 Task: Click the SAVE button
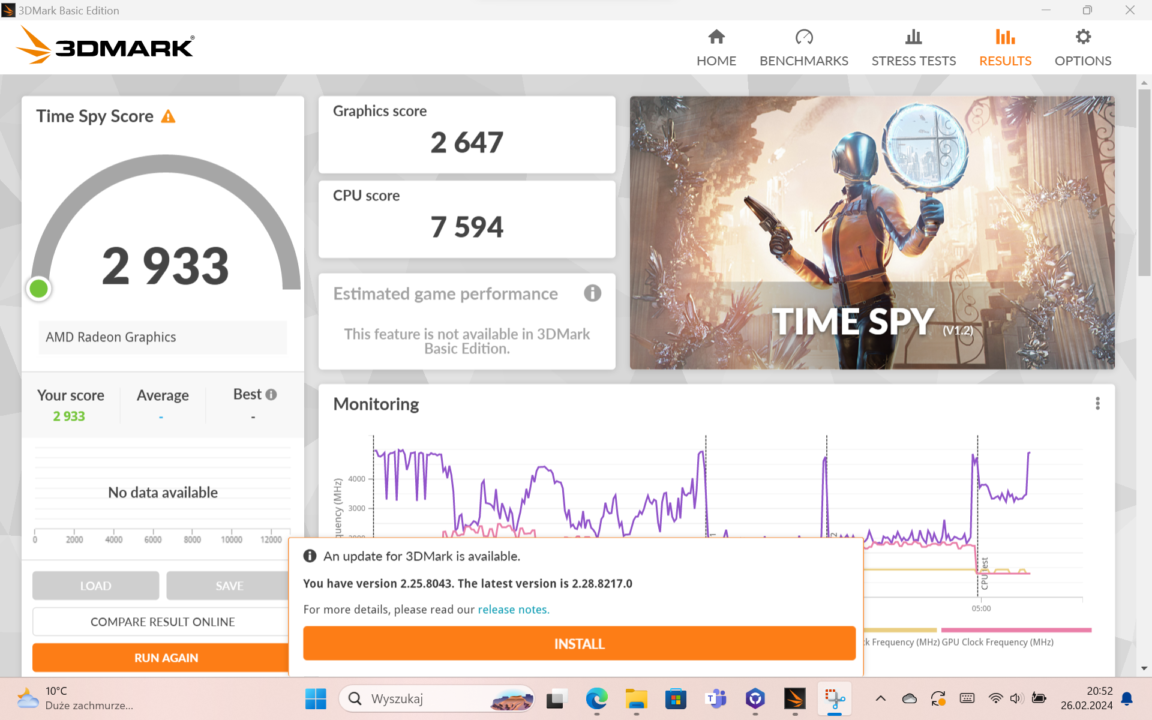(x=228, y=586)
